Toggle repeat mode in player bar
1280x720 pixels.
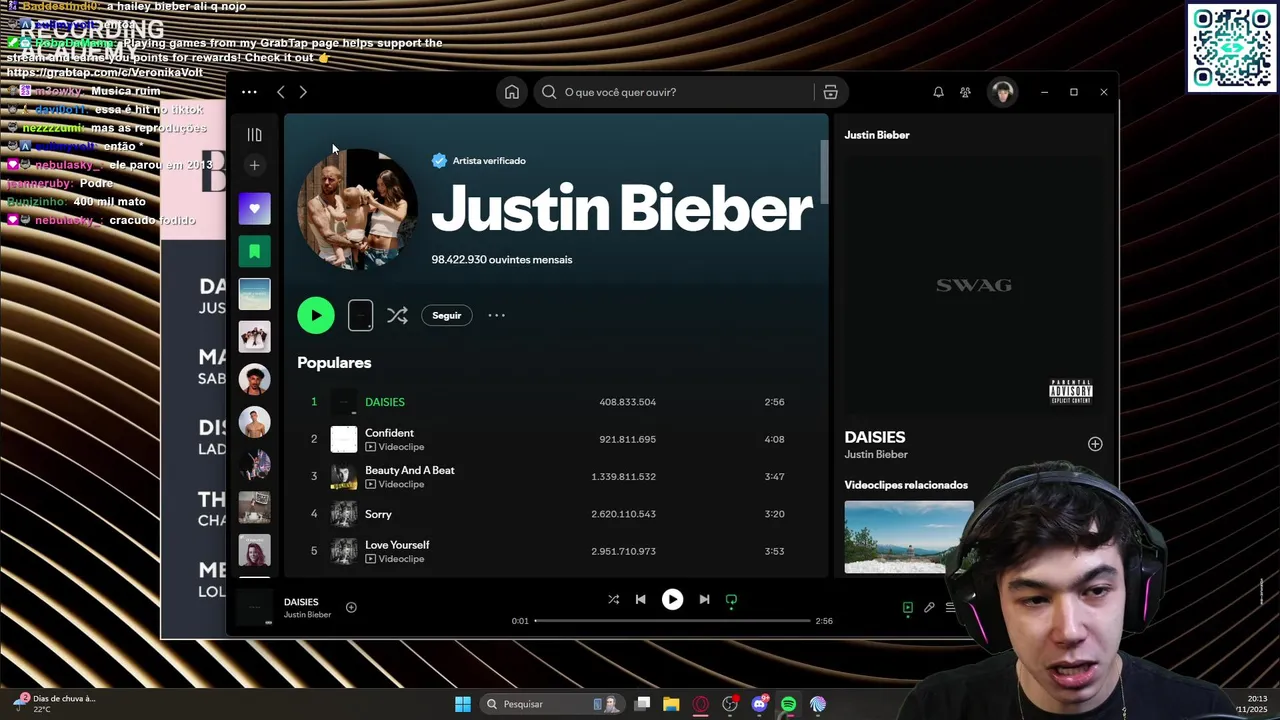pos(731,600)
